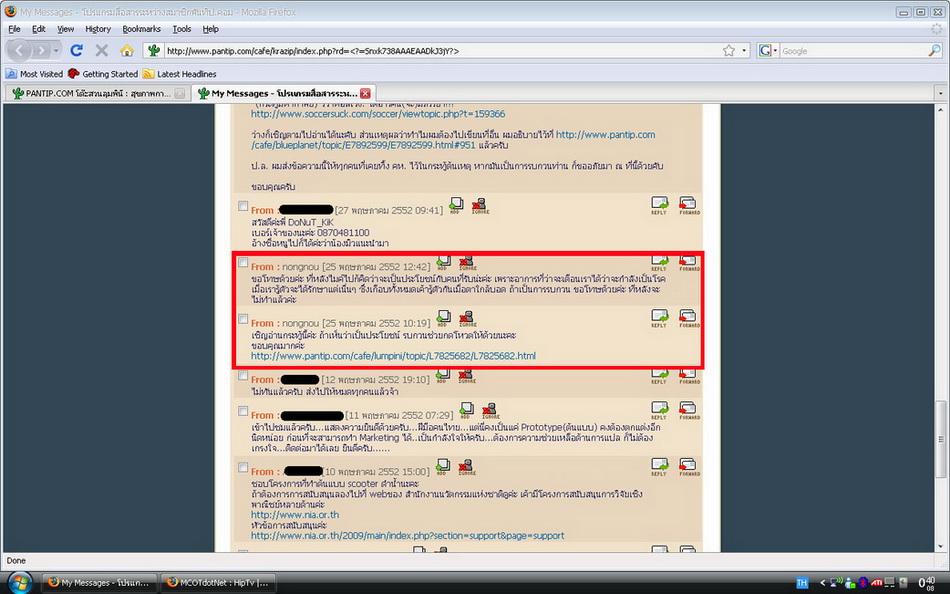Image resolution: width=950 pixels, height=594 pixels.
Task: Mark the 19:10 message checkbox
Action: pyautogui.click(x=243, y=375)
